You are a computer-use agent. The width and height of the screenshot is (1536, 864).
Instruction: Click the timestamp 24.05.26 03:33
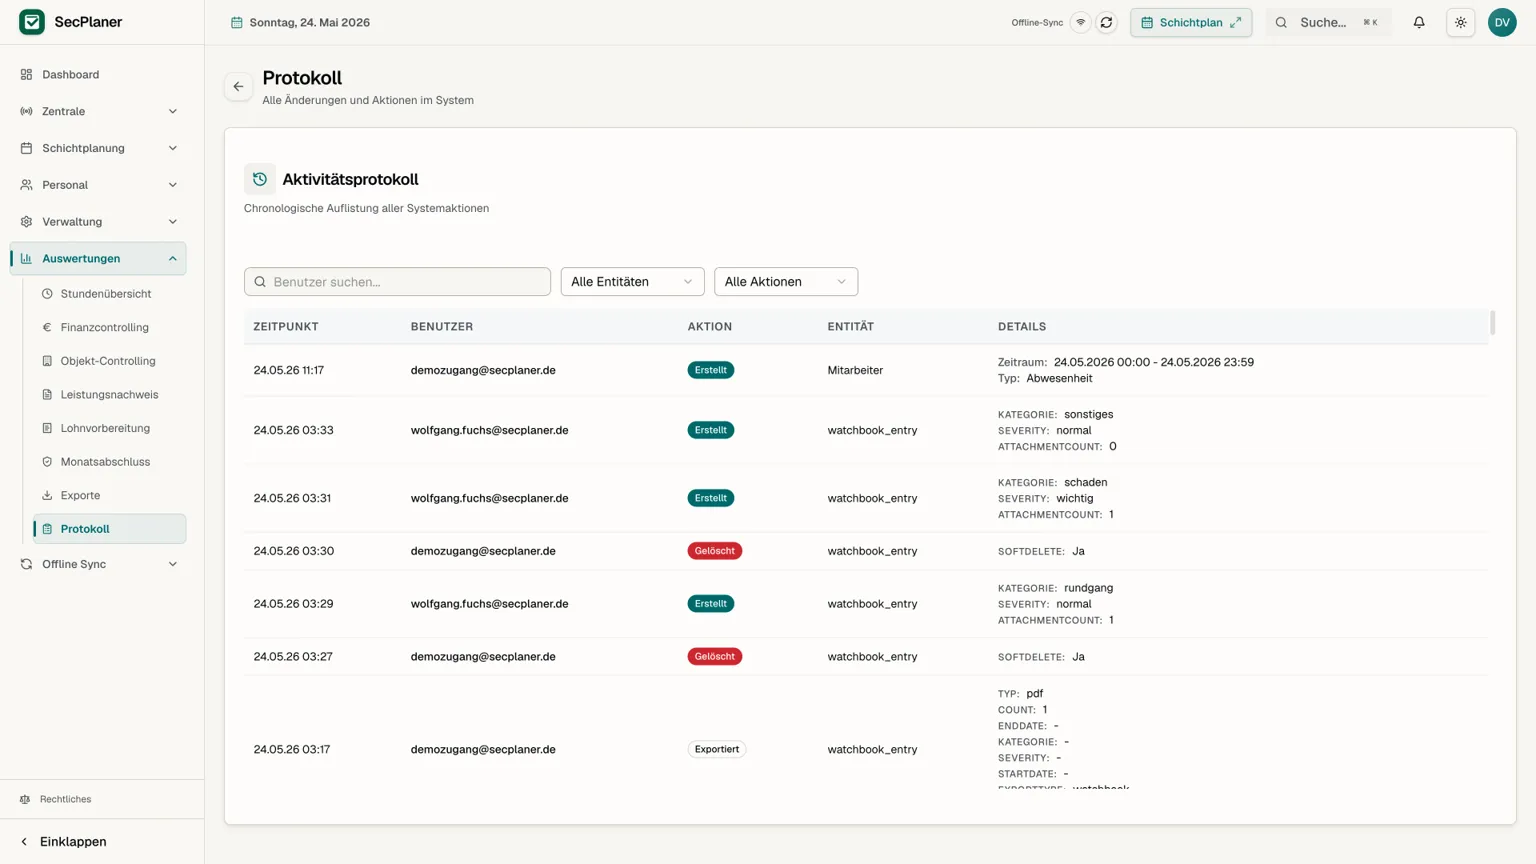tap(293, 430)
